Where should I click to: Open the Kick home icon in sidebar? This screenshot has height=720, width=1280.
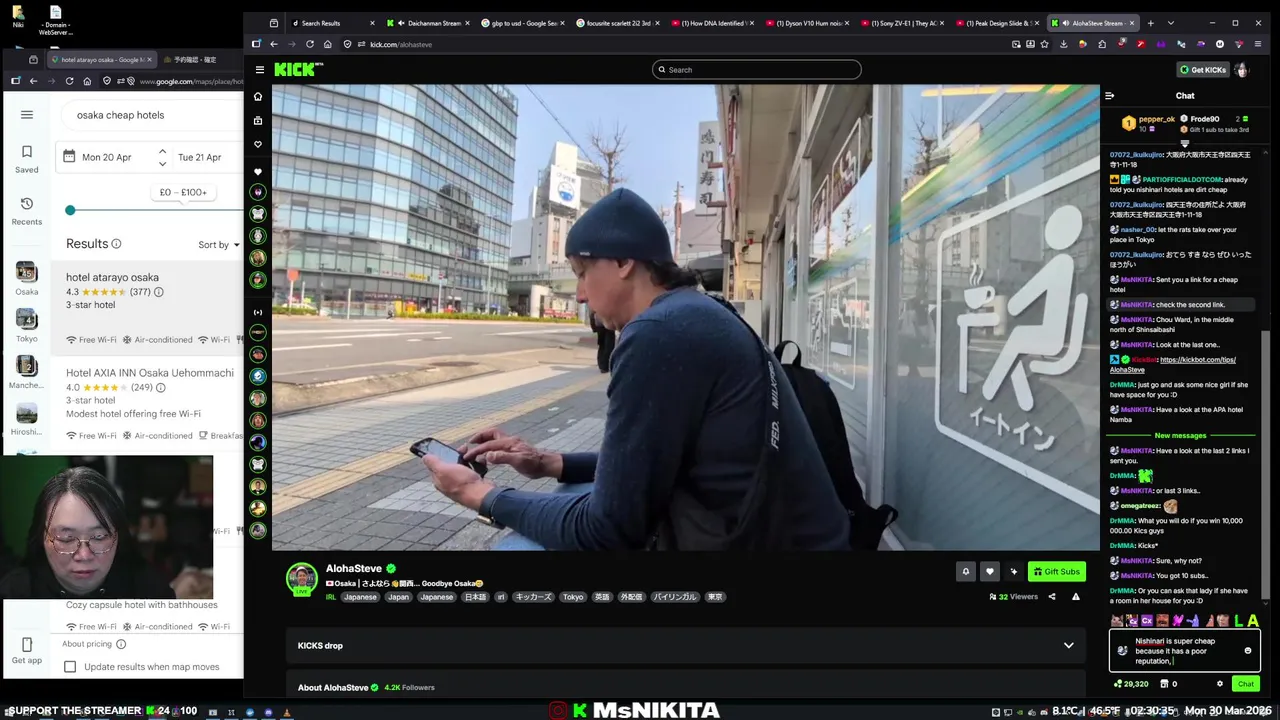[x=258, y=97]
